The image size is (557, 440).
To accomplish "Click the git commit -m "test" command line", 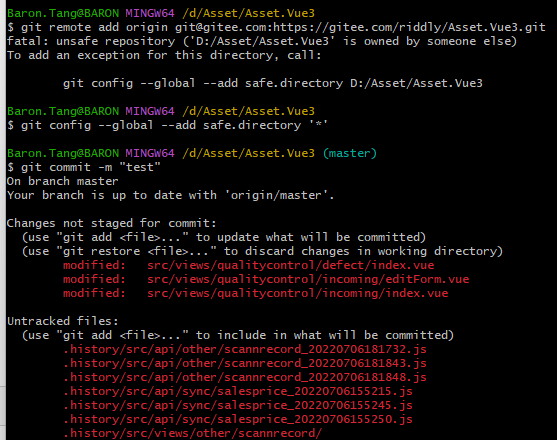I will 84,167.
